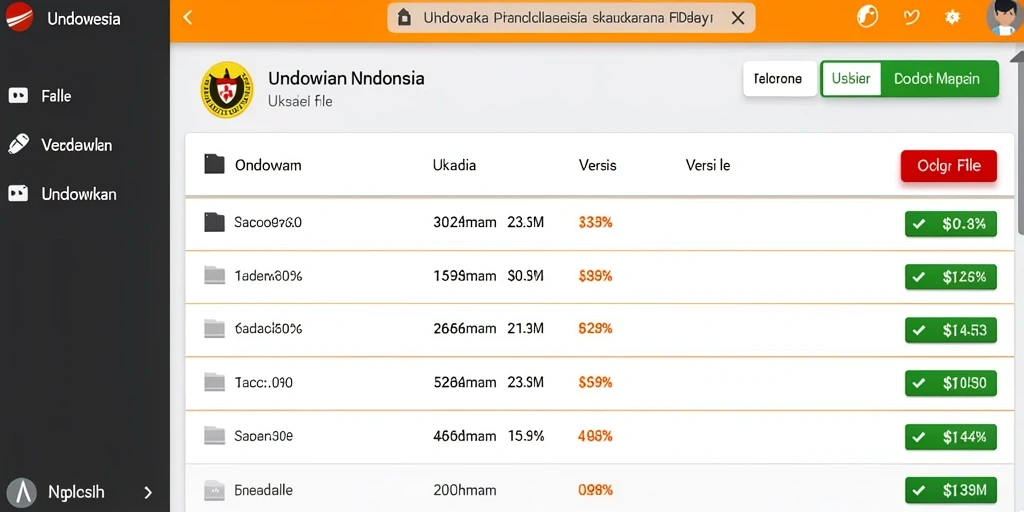The image size is (1024, 512).
Task: Close the Undovaka notification banner
Action: click(738, 18)
